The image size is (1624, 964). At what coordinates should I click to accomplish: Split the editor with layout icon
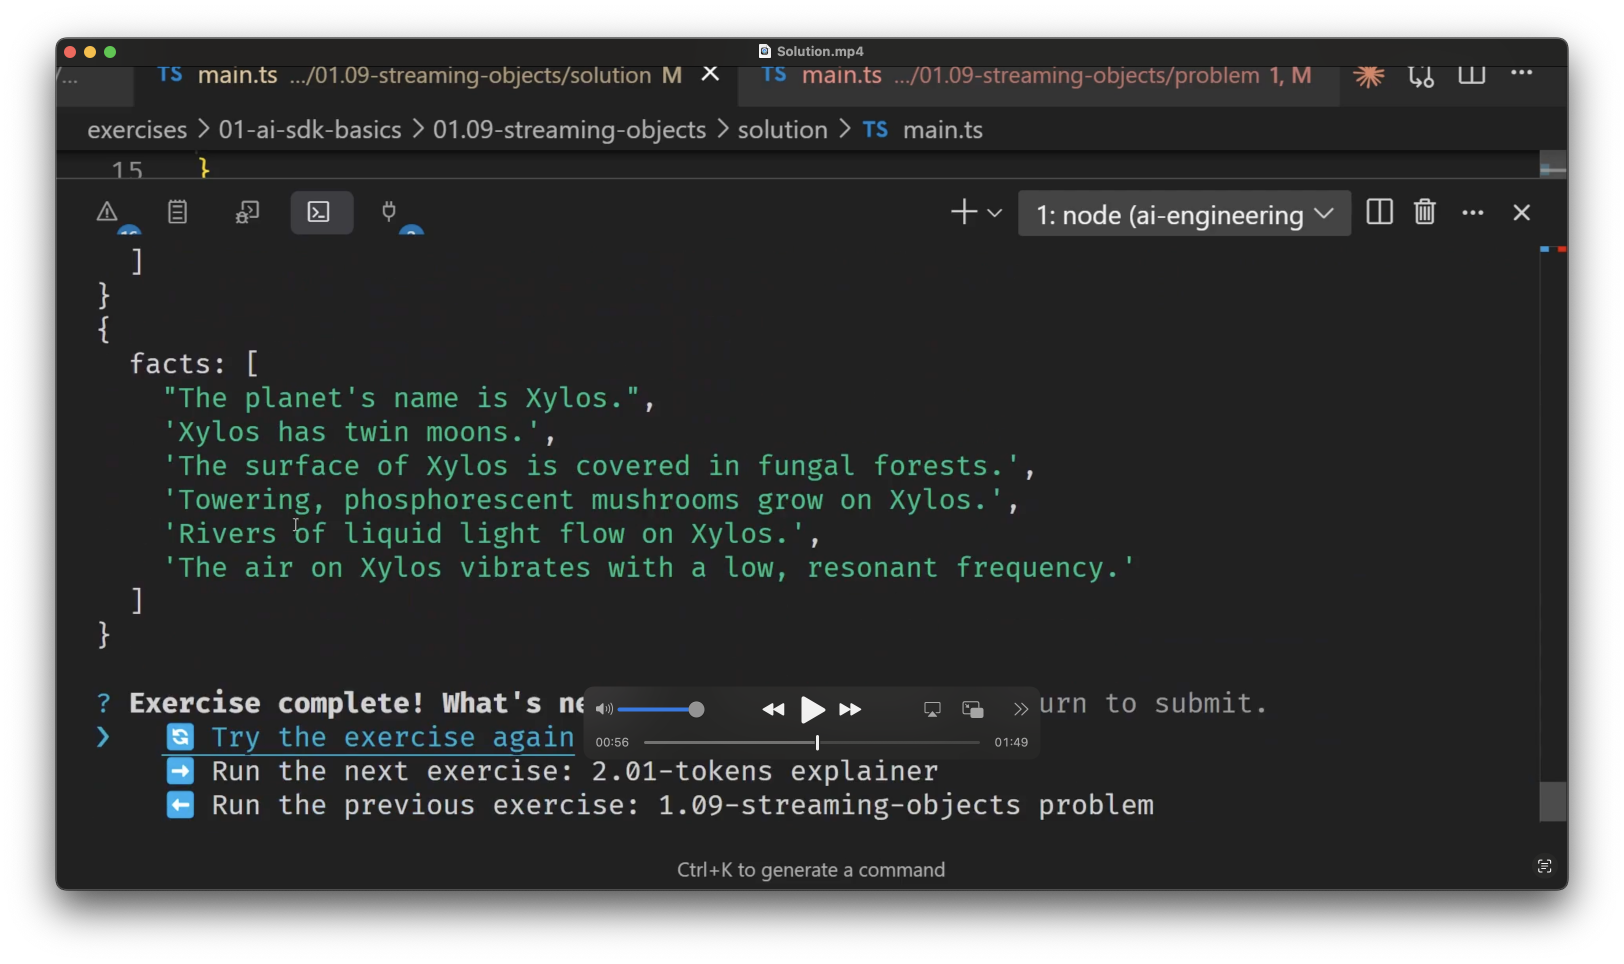1471,75
